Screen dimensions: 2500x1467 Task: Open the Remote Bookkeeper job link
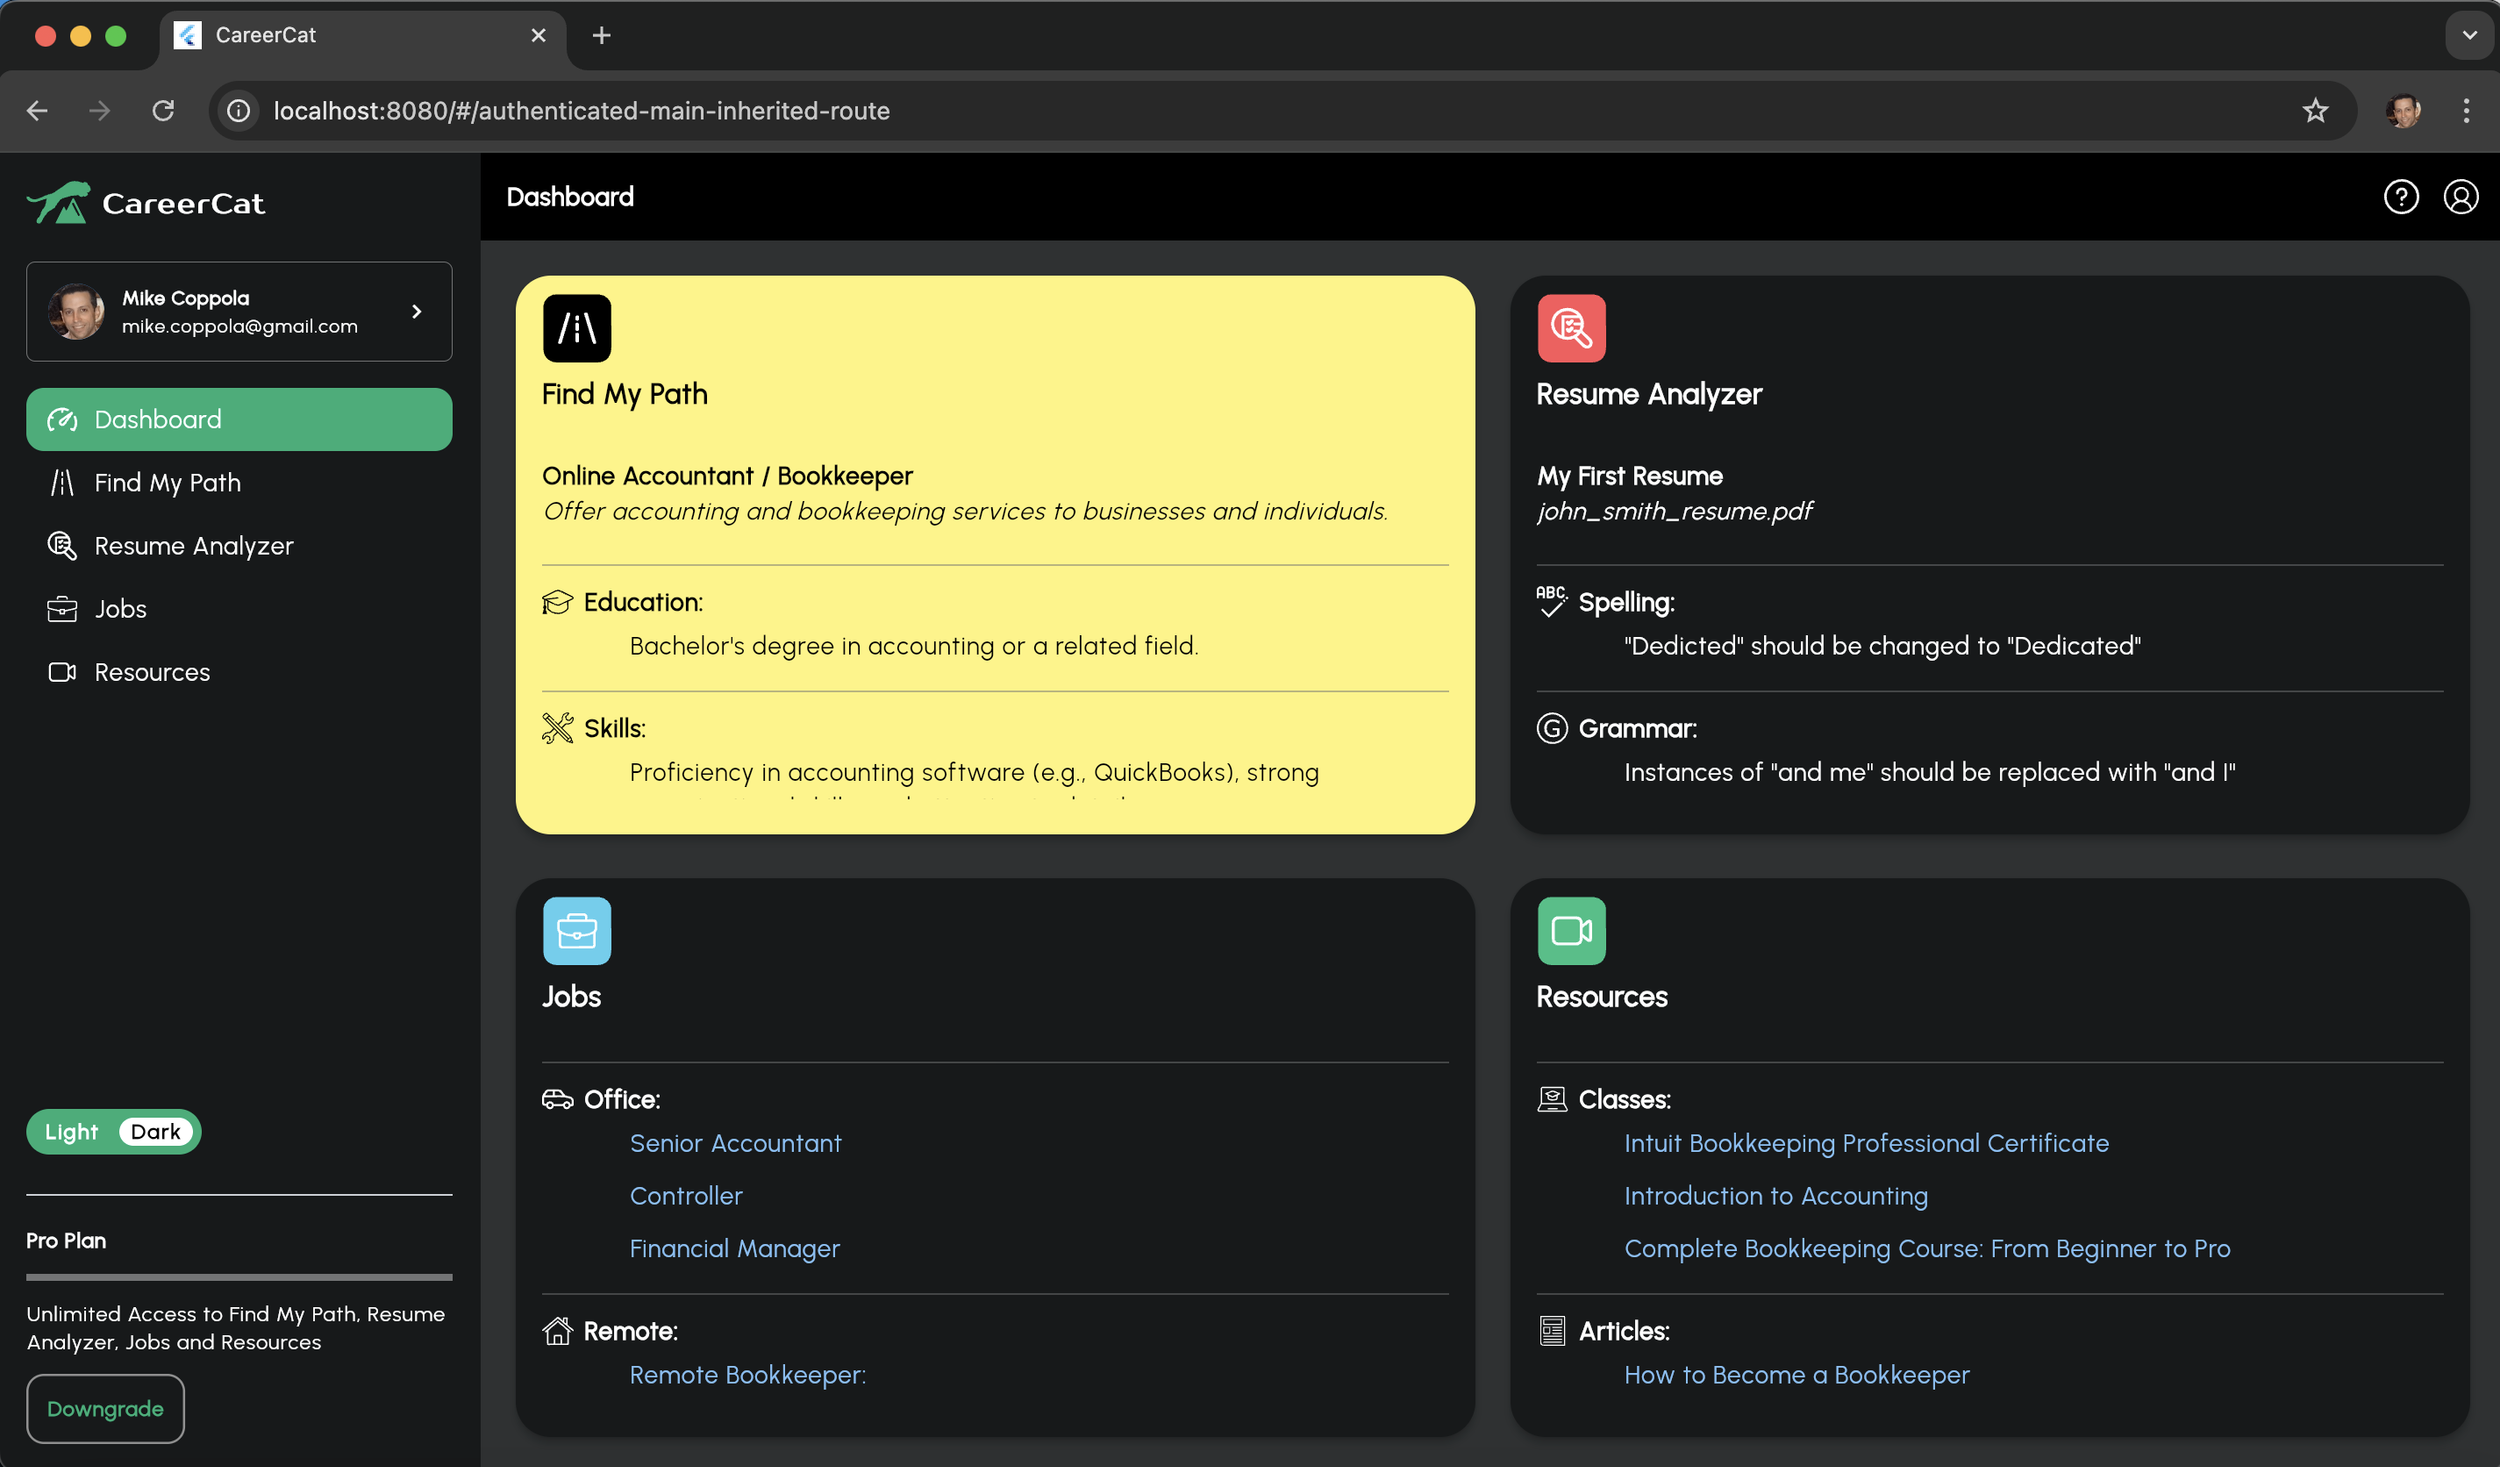747,1375
